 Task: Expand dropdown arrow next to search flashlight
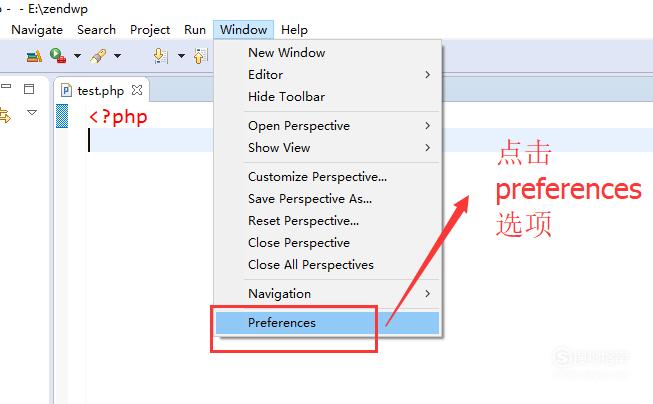pyautogui.click(x=117, y=55)
